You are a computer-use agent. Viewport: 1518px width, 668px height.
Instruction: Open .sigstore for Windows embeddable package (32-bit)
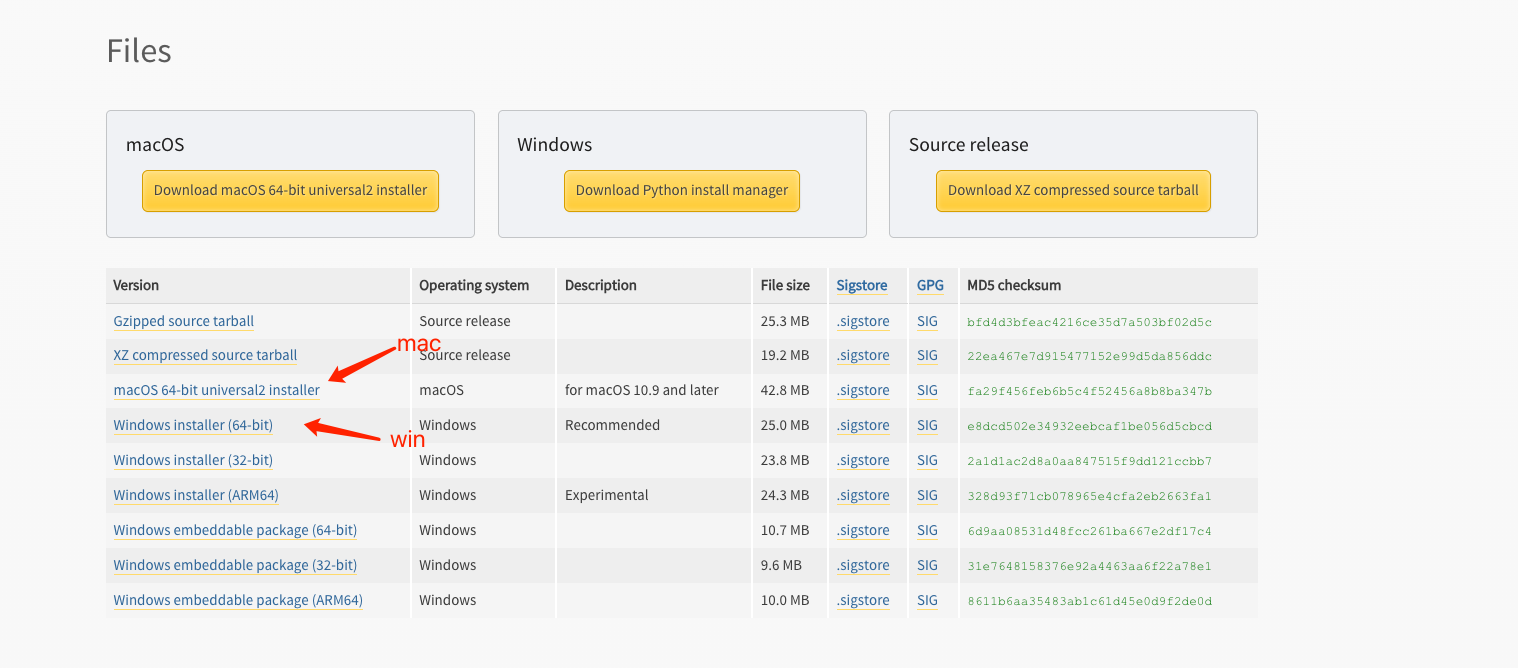pos(863,565)
